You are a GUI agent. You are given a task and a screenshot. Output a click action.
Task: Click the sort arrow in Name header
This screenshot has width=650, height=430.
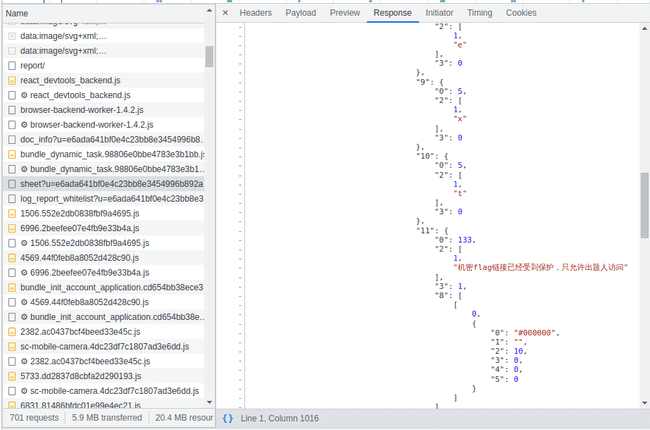click(209, 11)
